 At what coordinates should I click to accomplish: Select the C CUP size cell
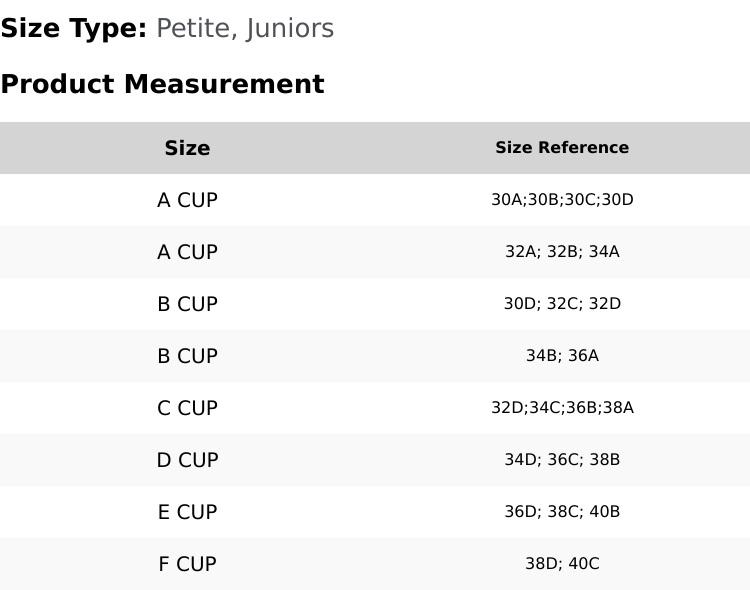[187, 408]
